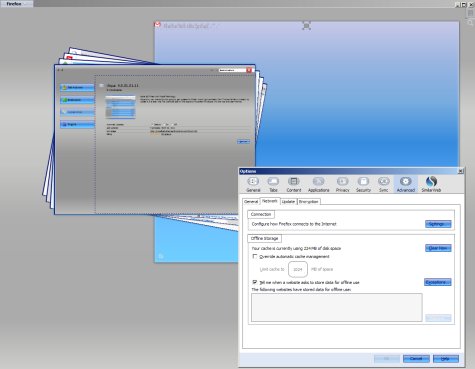Click the connection Settings button
The image size is (475, 369).
click(x=438, y=224)
